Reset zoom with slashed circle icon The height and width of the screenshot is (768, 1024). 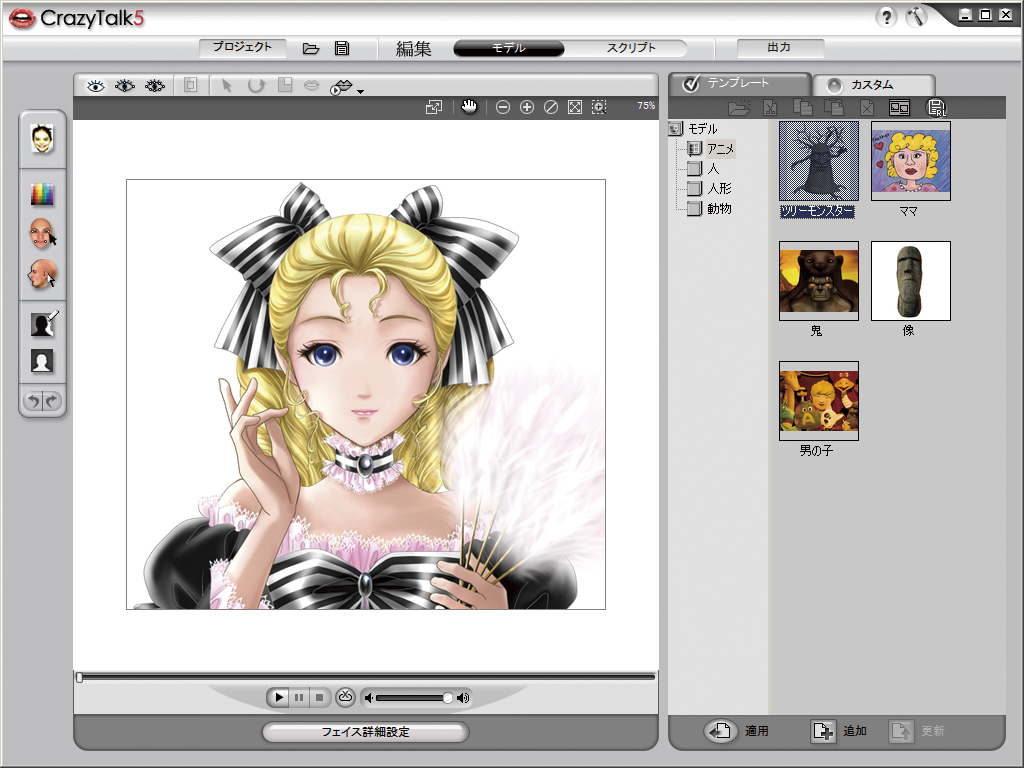(x=551, y=107)
